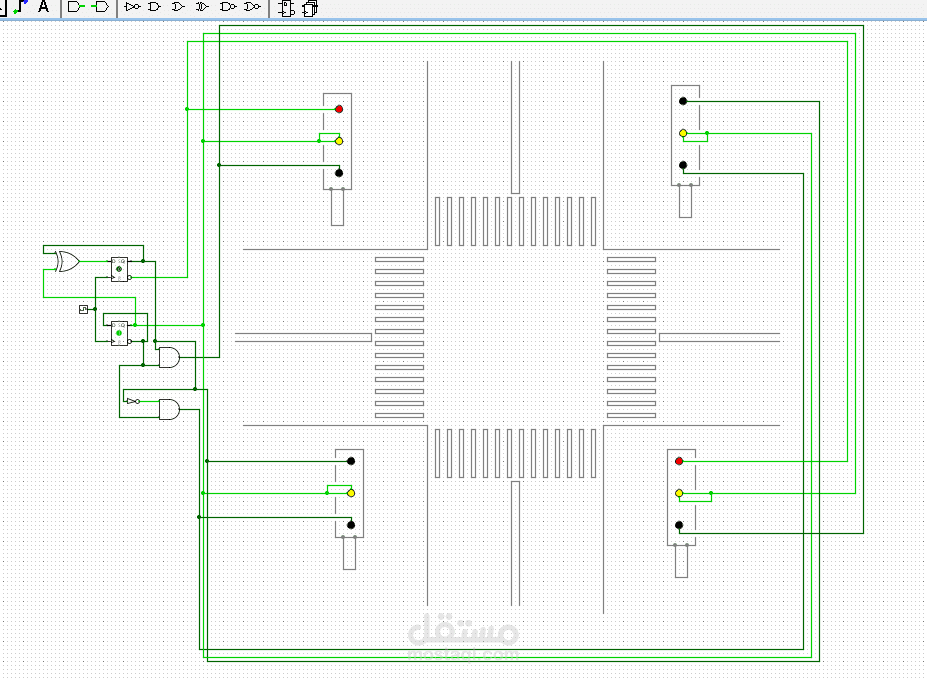
Task: Choose the AND gate toolbar icon
Action: 154,7
